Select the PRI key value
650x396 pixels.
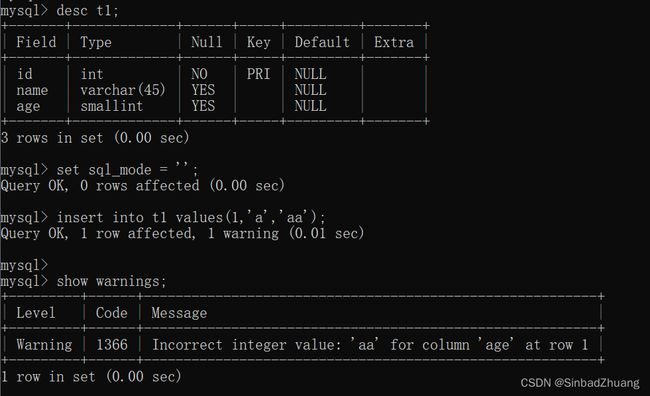pos(258,74)
